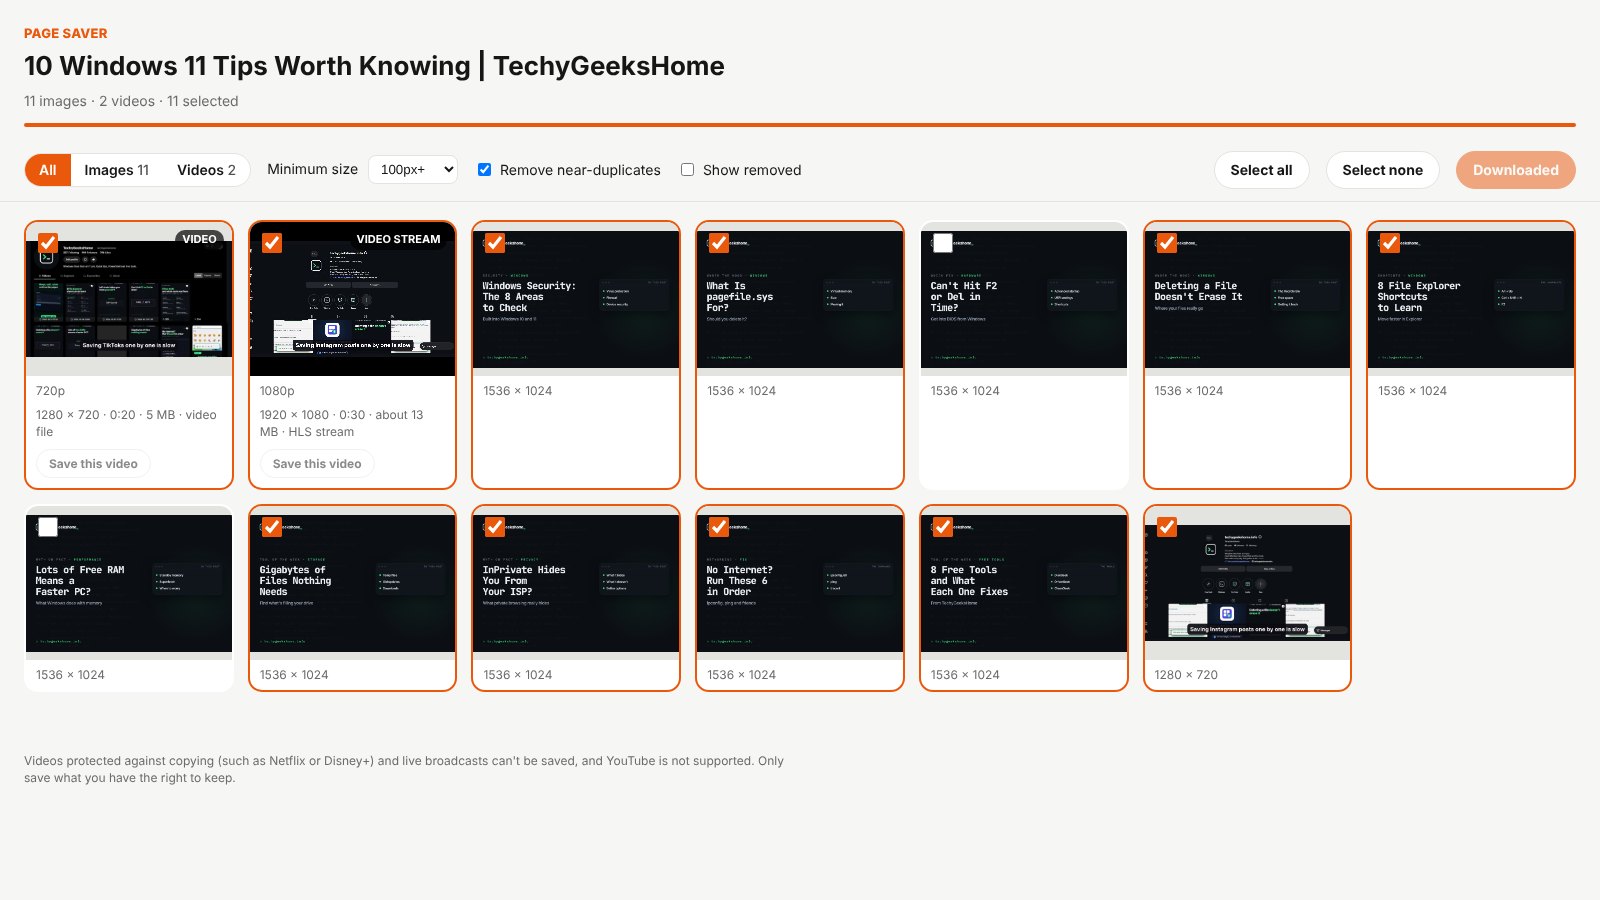Screen dimensions: 1600x900
Task: Deselect the pagefile.sys image checkbox
Action: (x=719, y=243)
